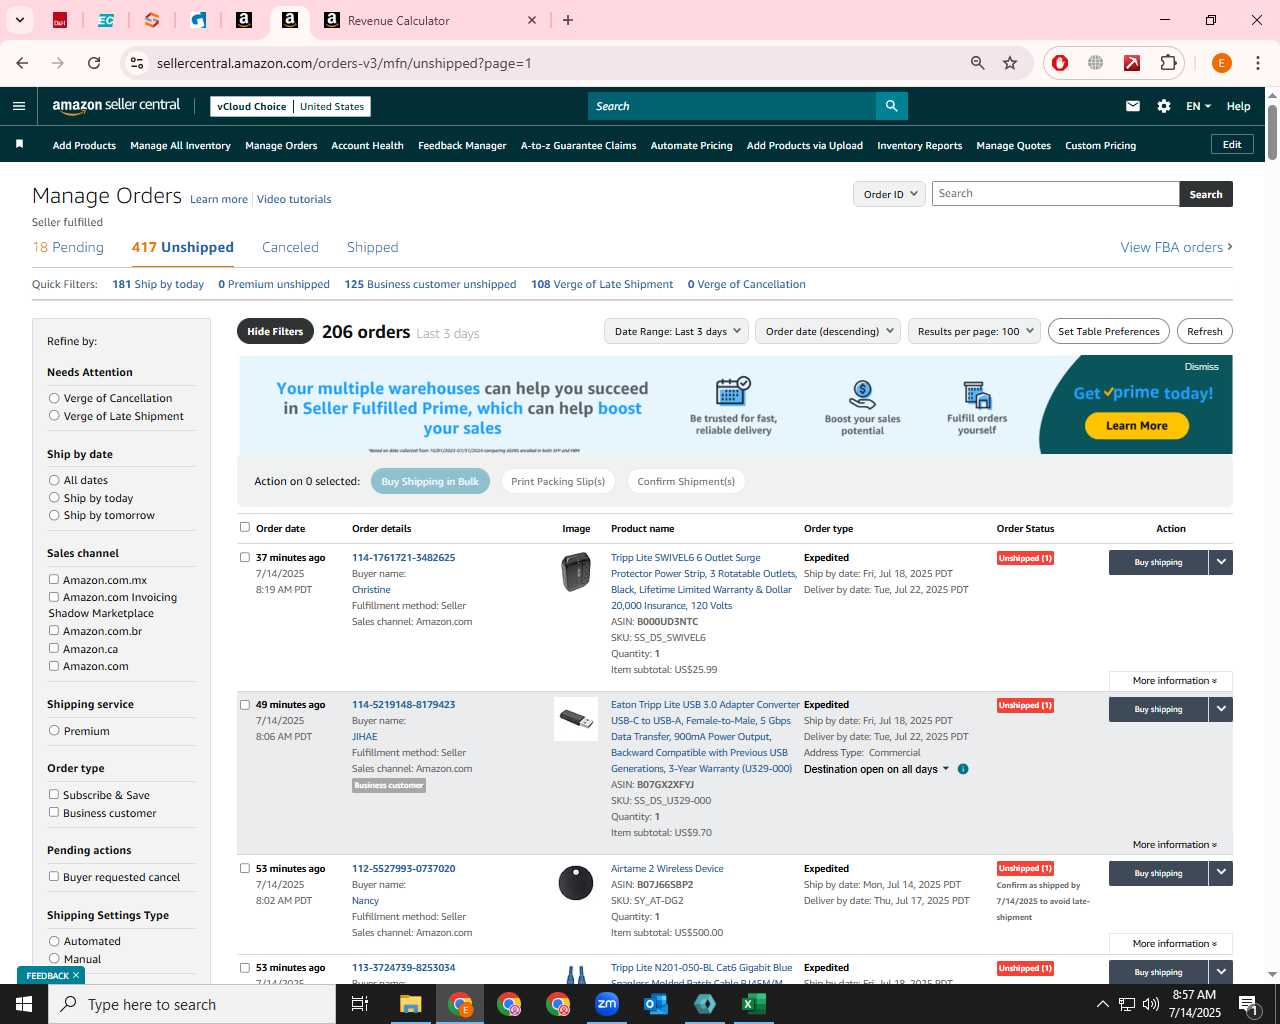Open the Date Range Last 3 days dropdown
This screenshot has height=1024, width=1280.
coord(676,331)
